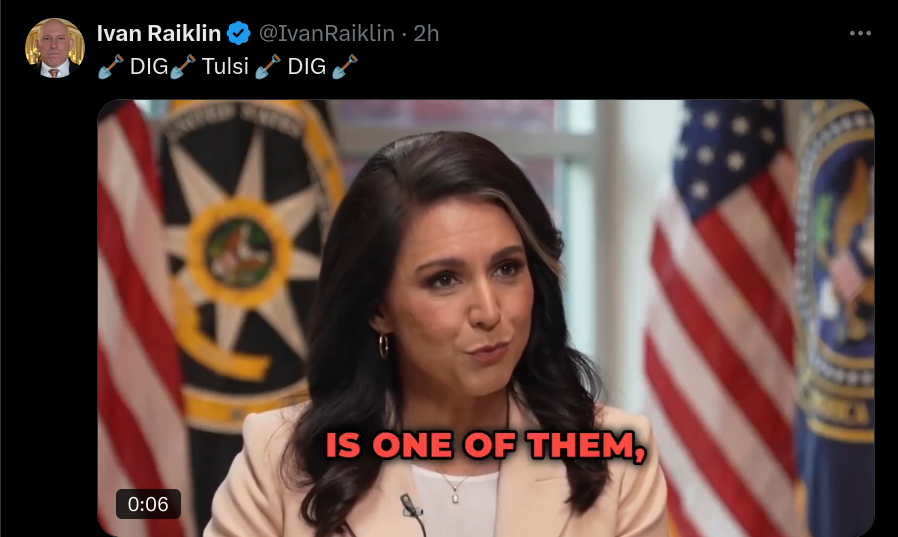Click the red IS ONE OF THEM caption

click(x=486, y=445)
